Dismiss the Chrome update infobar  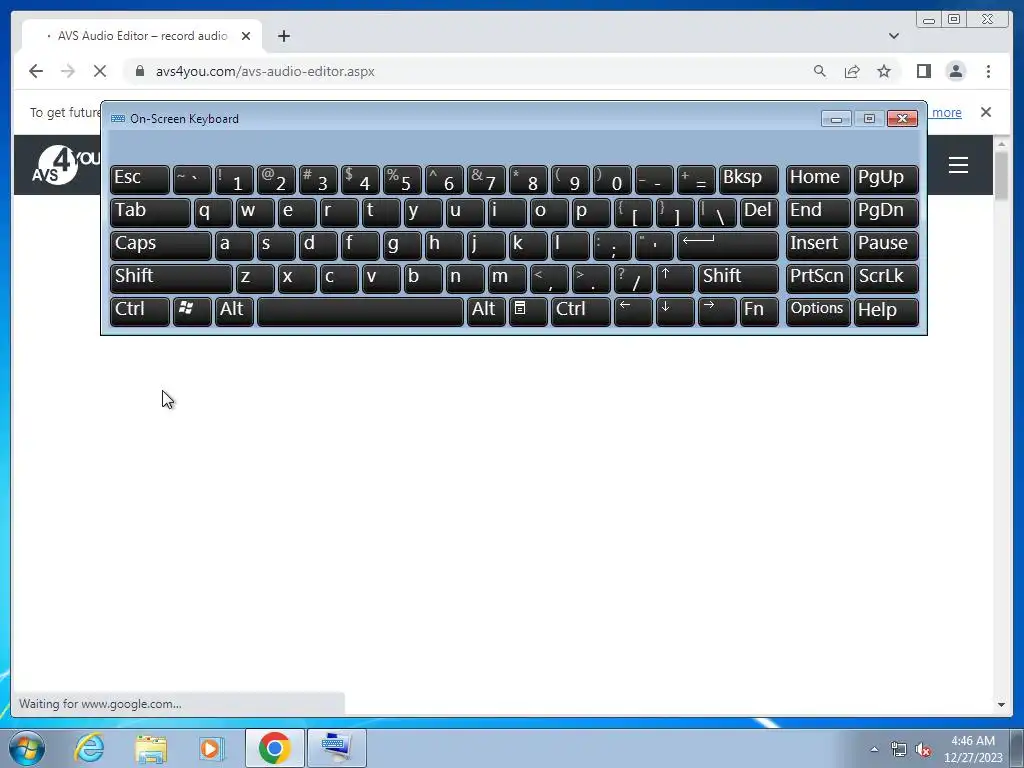pos(986,112)
